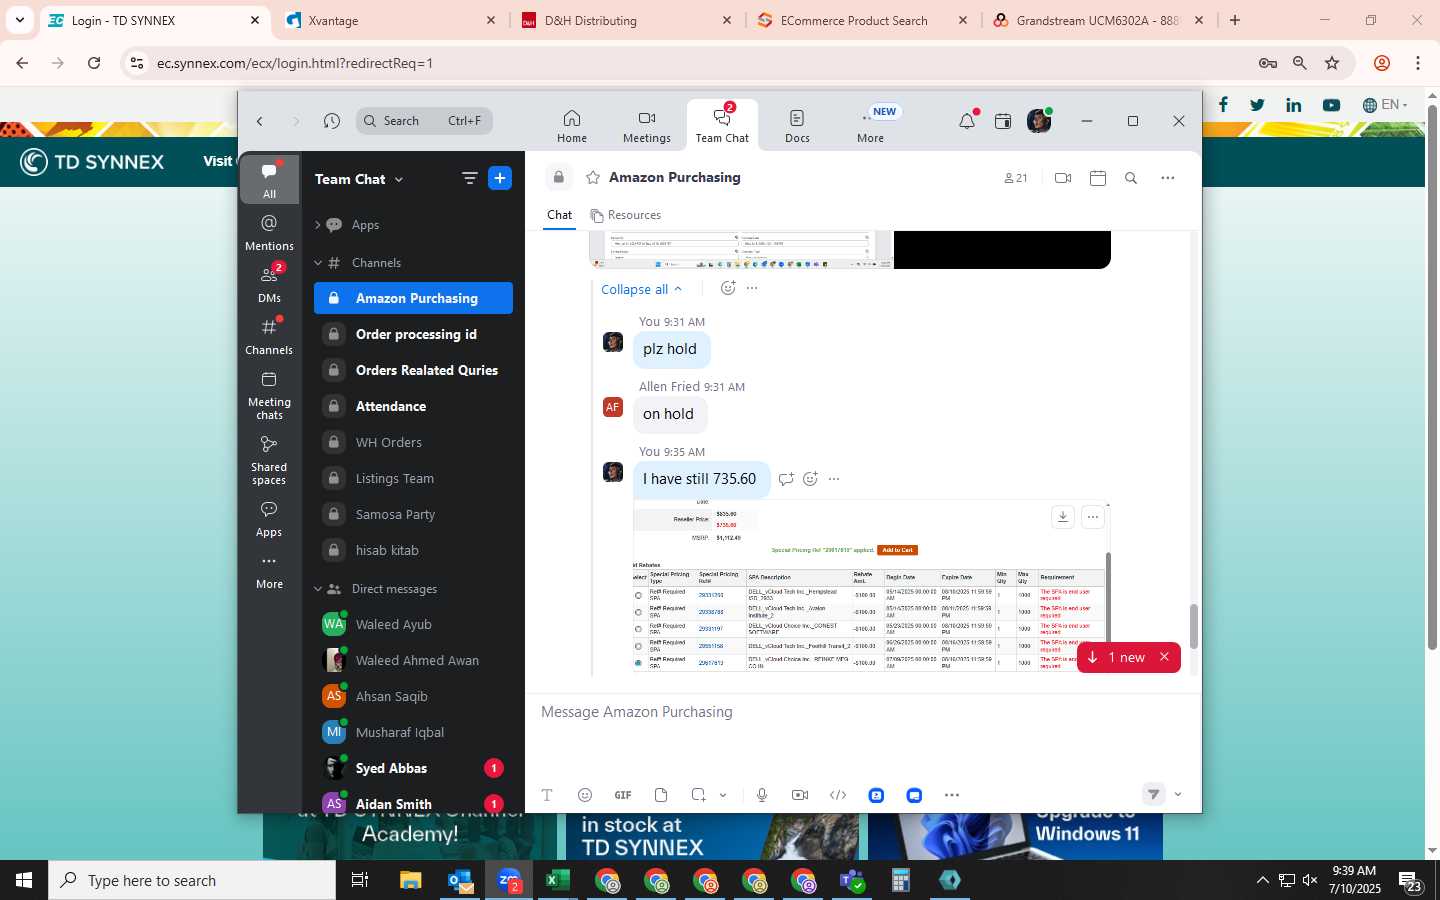Screen dimensions: 1440x900
Task: Open screenshot options dropdown arrow
Action: click(723, 795)
